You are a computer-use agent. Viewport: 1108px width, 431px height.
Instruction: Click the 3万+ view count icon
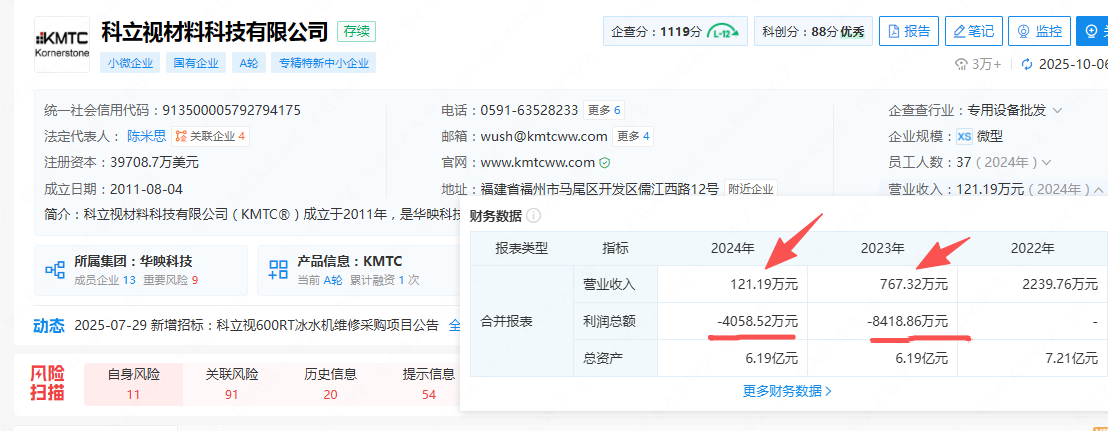961,64
